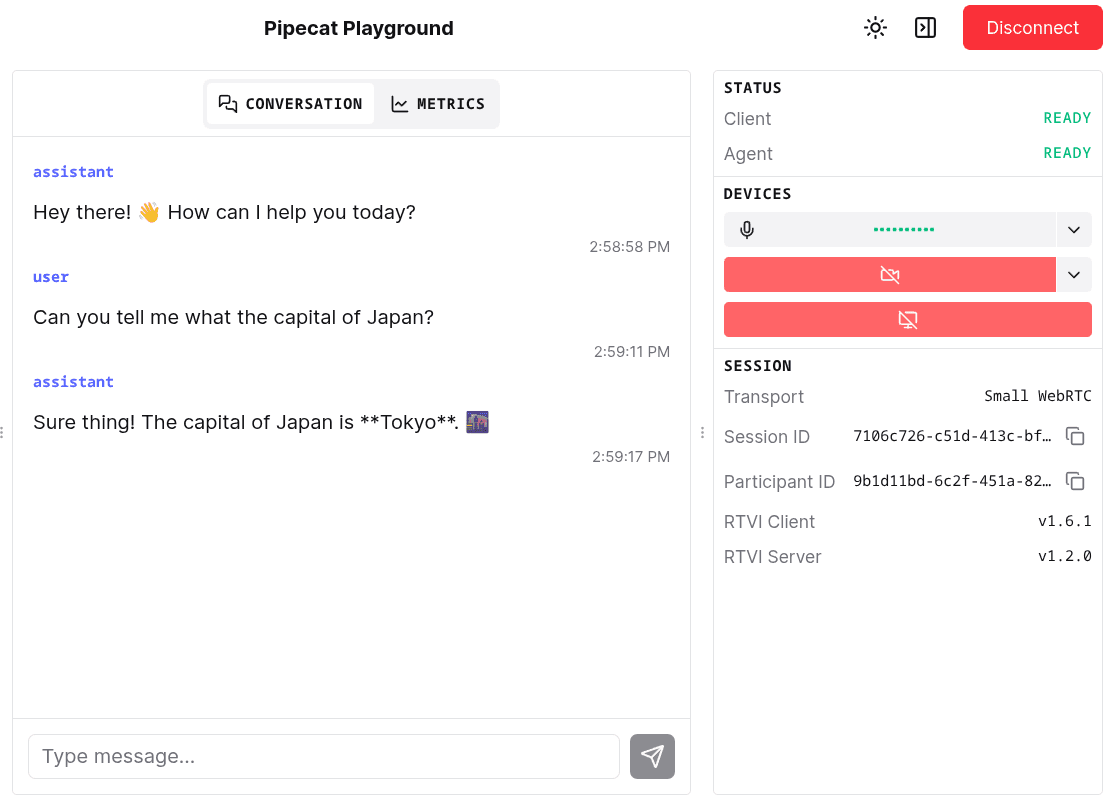The height and width of the screenshot is (802, 1111).
Task: Expand the microphone device dropdown
Action: tap(1073, 230)
